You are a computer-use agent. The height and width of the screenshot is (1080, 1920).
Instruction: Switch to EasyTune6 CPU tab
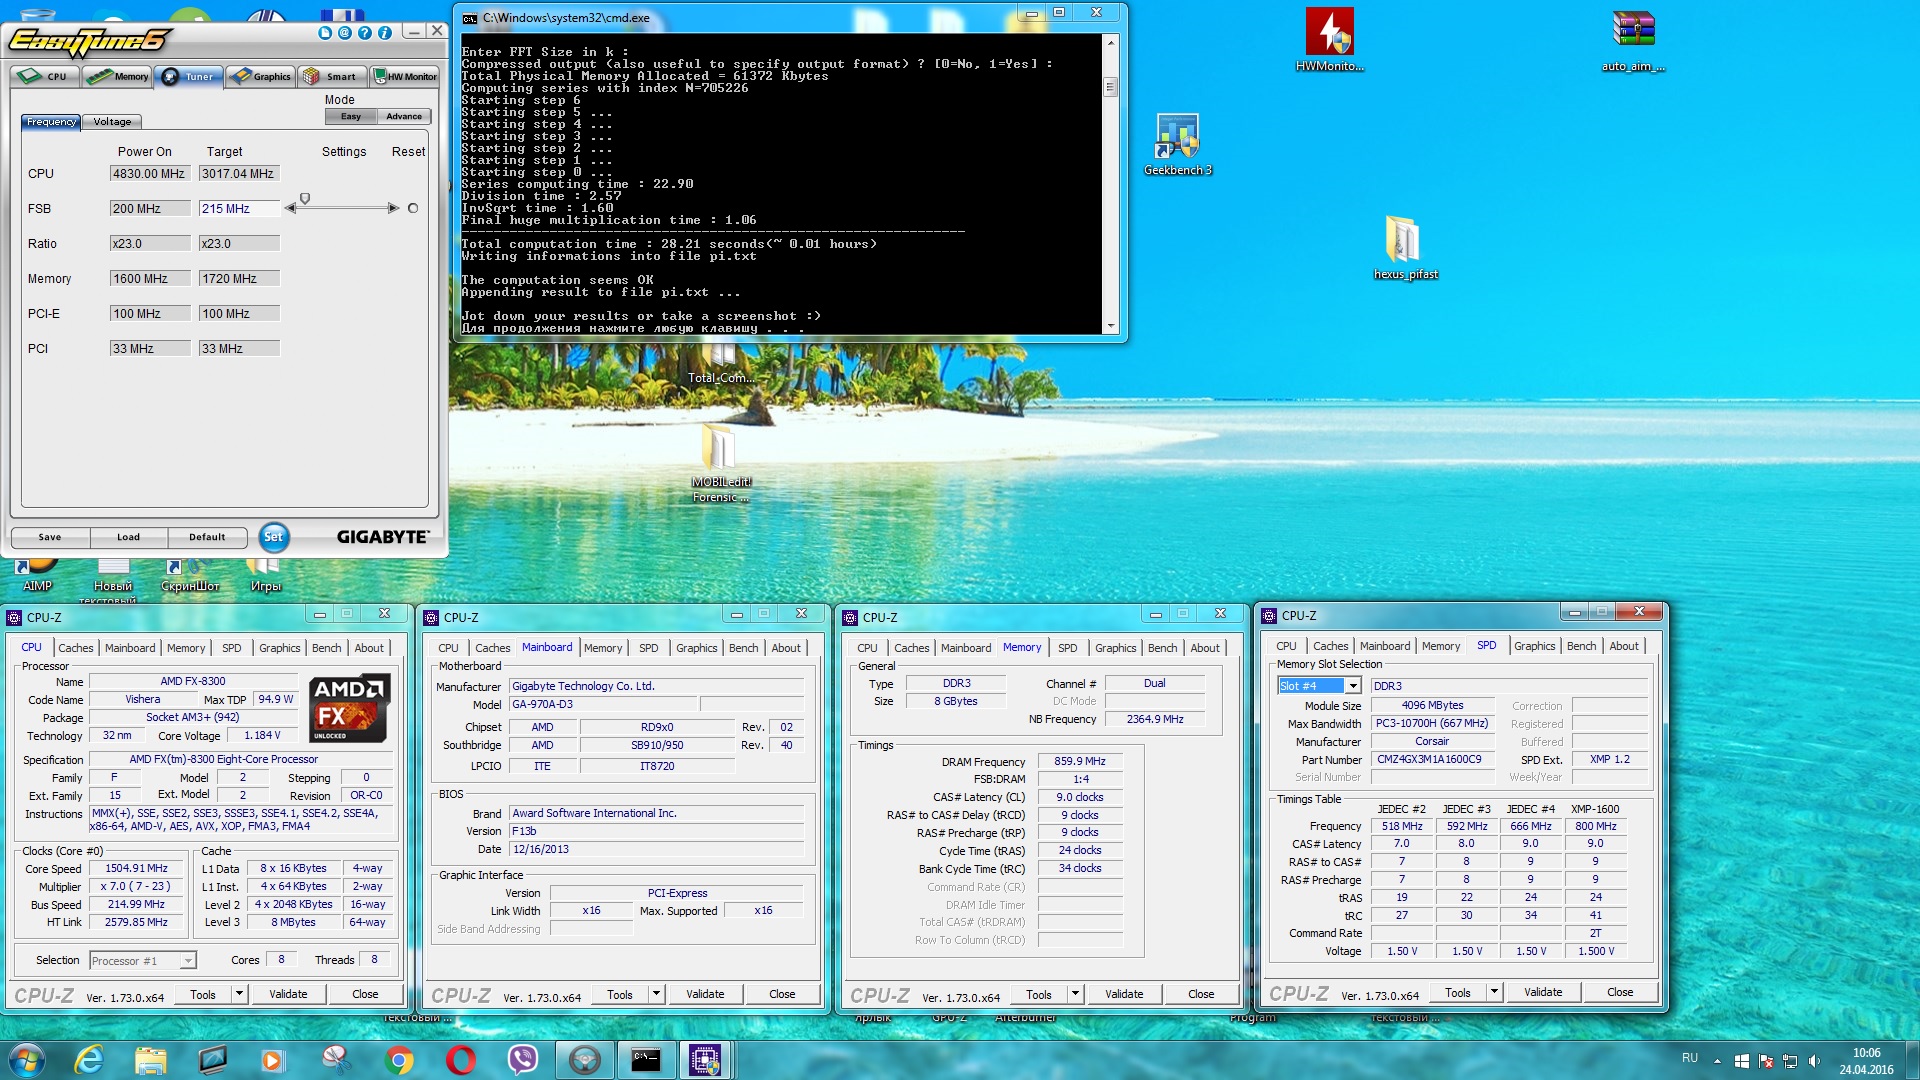pyautogui.click(x=46, y=76)
